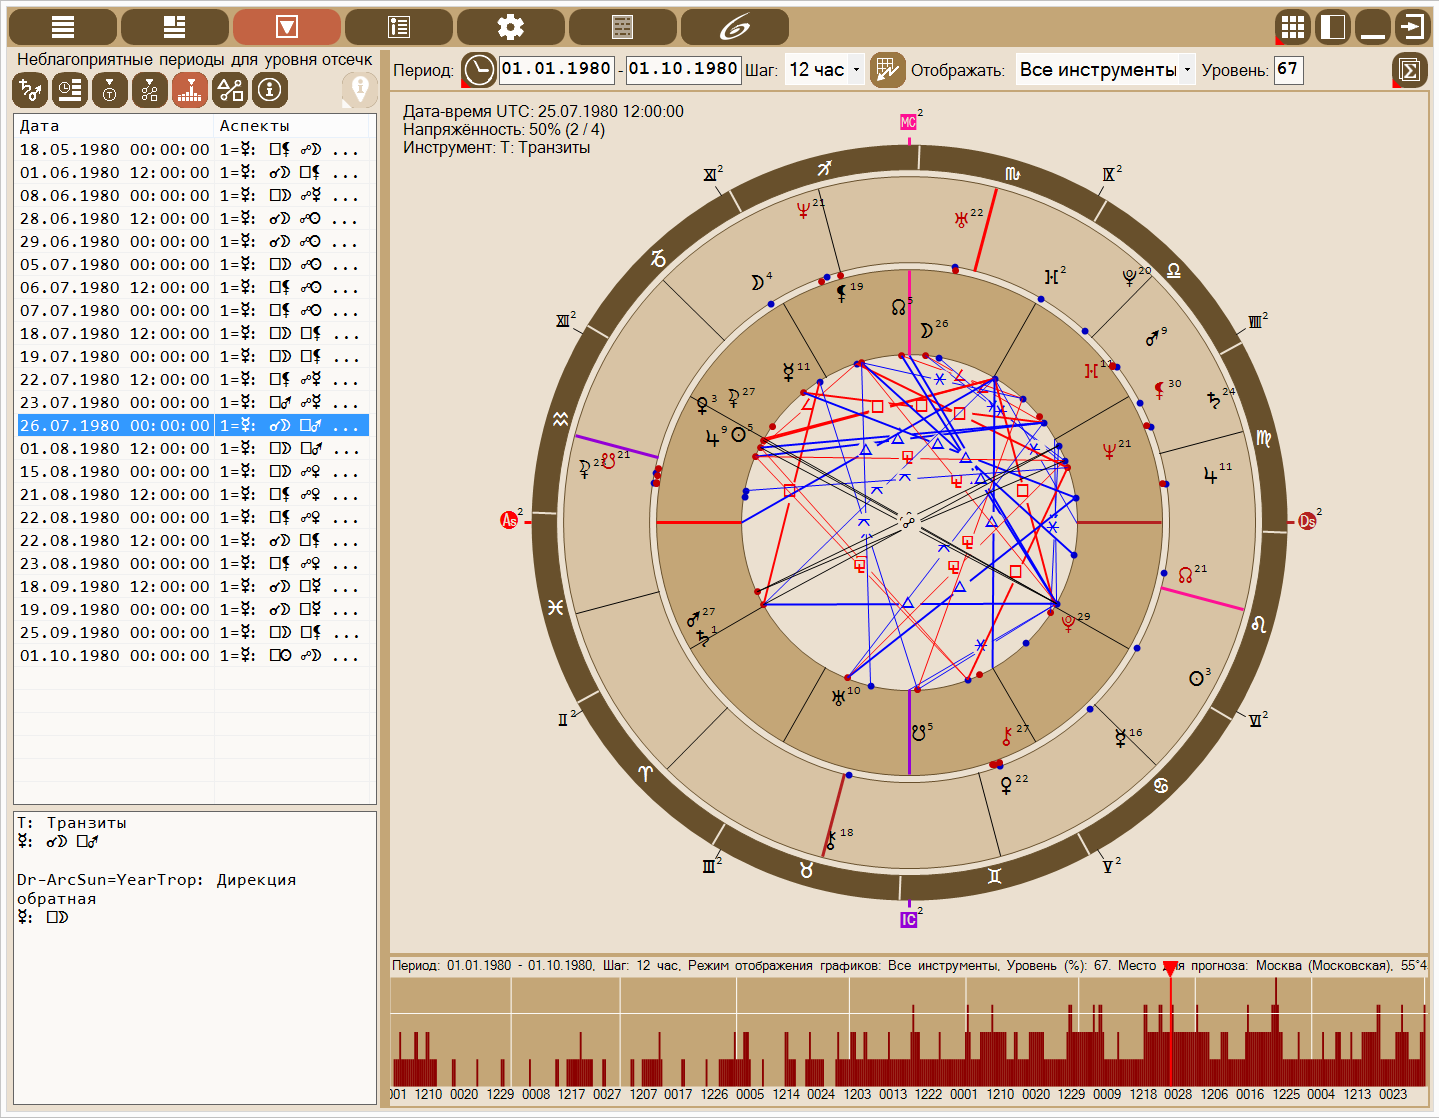Select the clock list icon in left toolbar
The image size is (1439, 1118).
[x=70, y=90]
